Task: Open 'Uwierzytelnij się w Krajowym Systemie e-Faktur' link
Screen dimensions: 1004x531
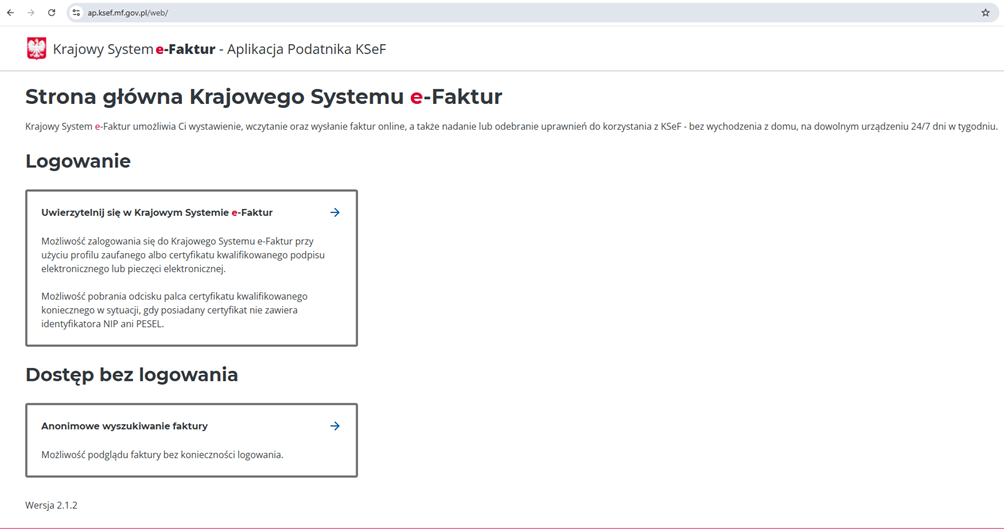Action: tap(157, 213)
